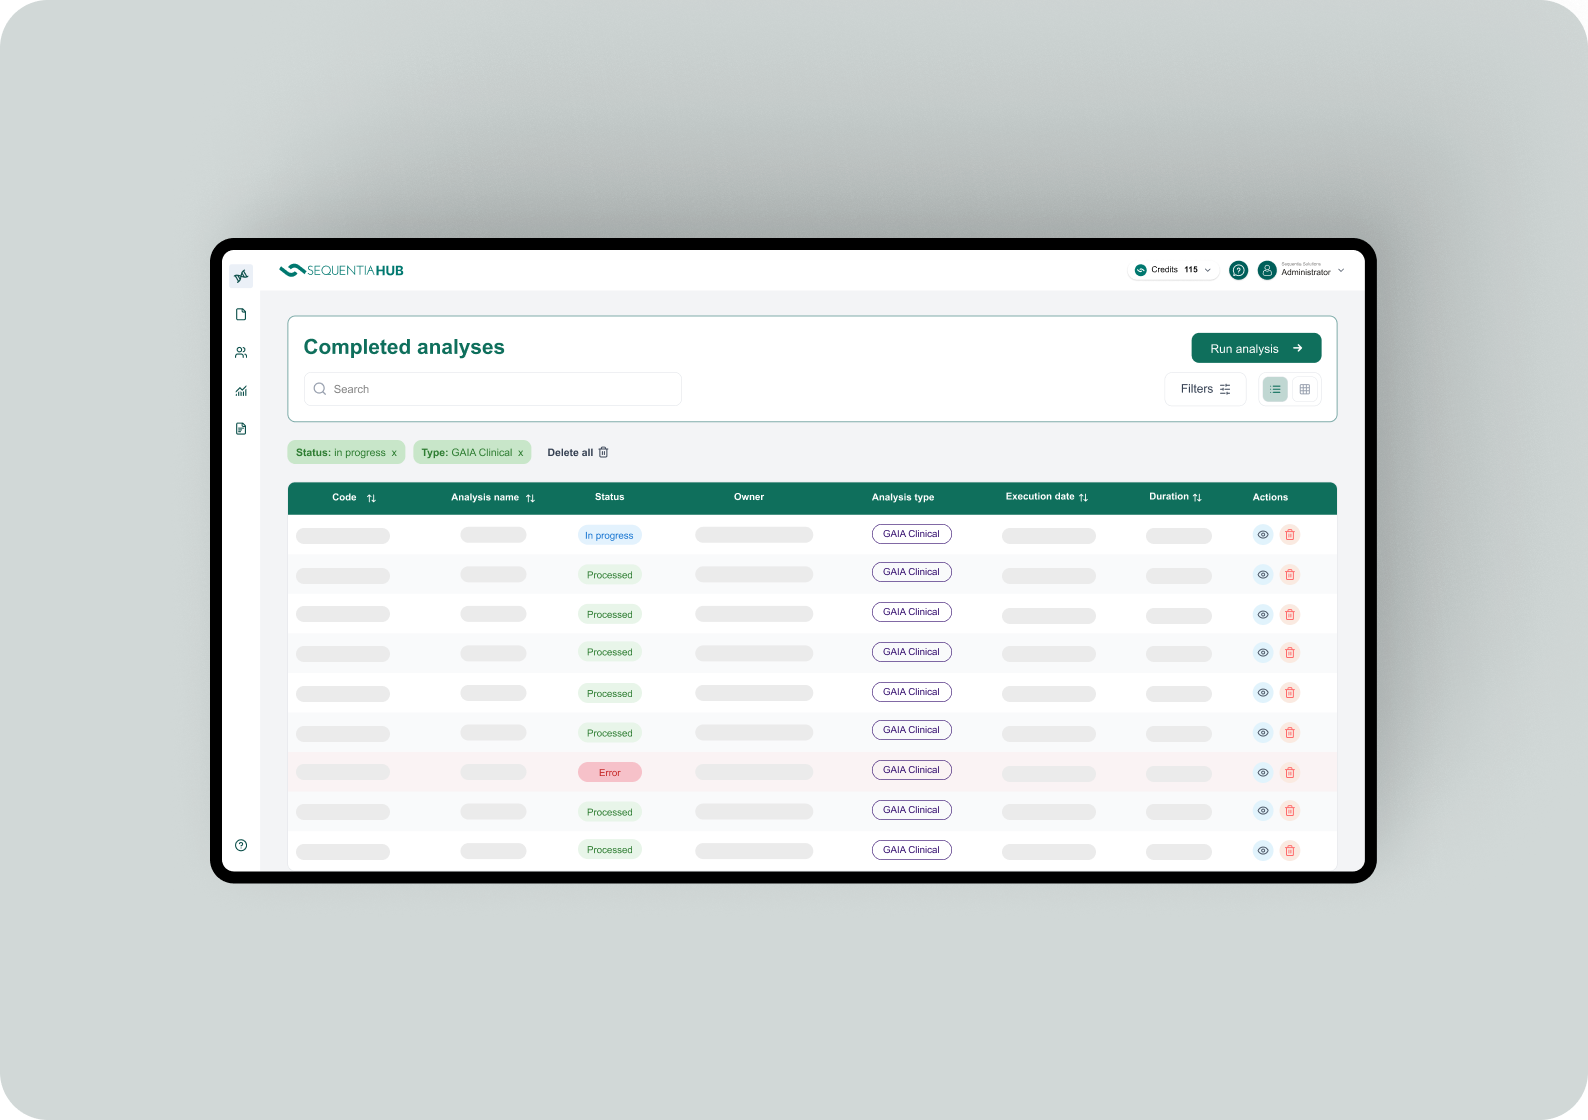Click the Sequentia Hub logo
This screenshot has width=1588, height=1120.
coord(342,270)
